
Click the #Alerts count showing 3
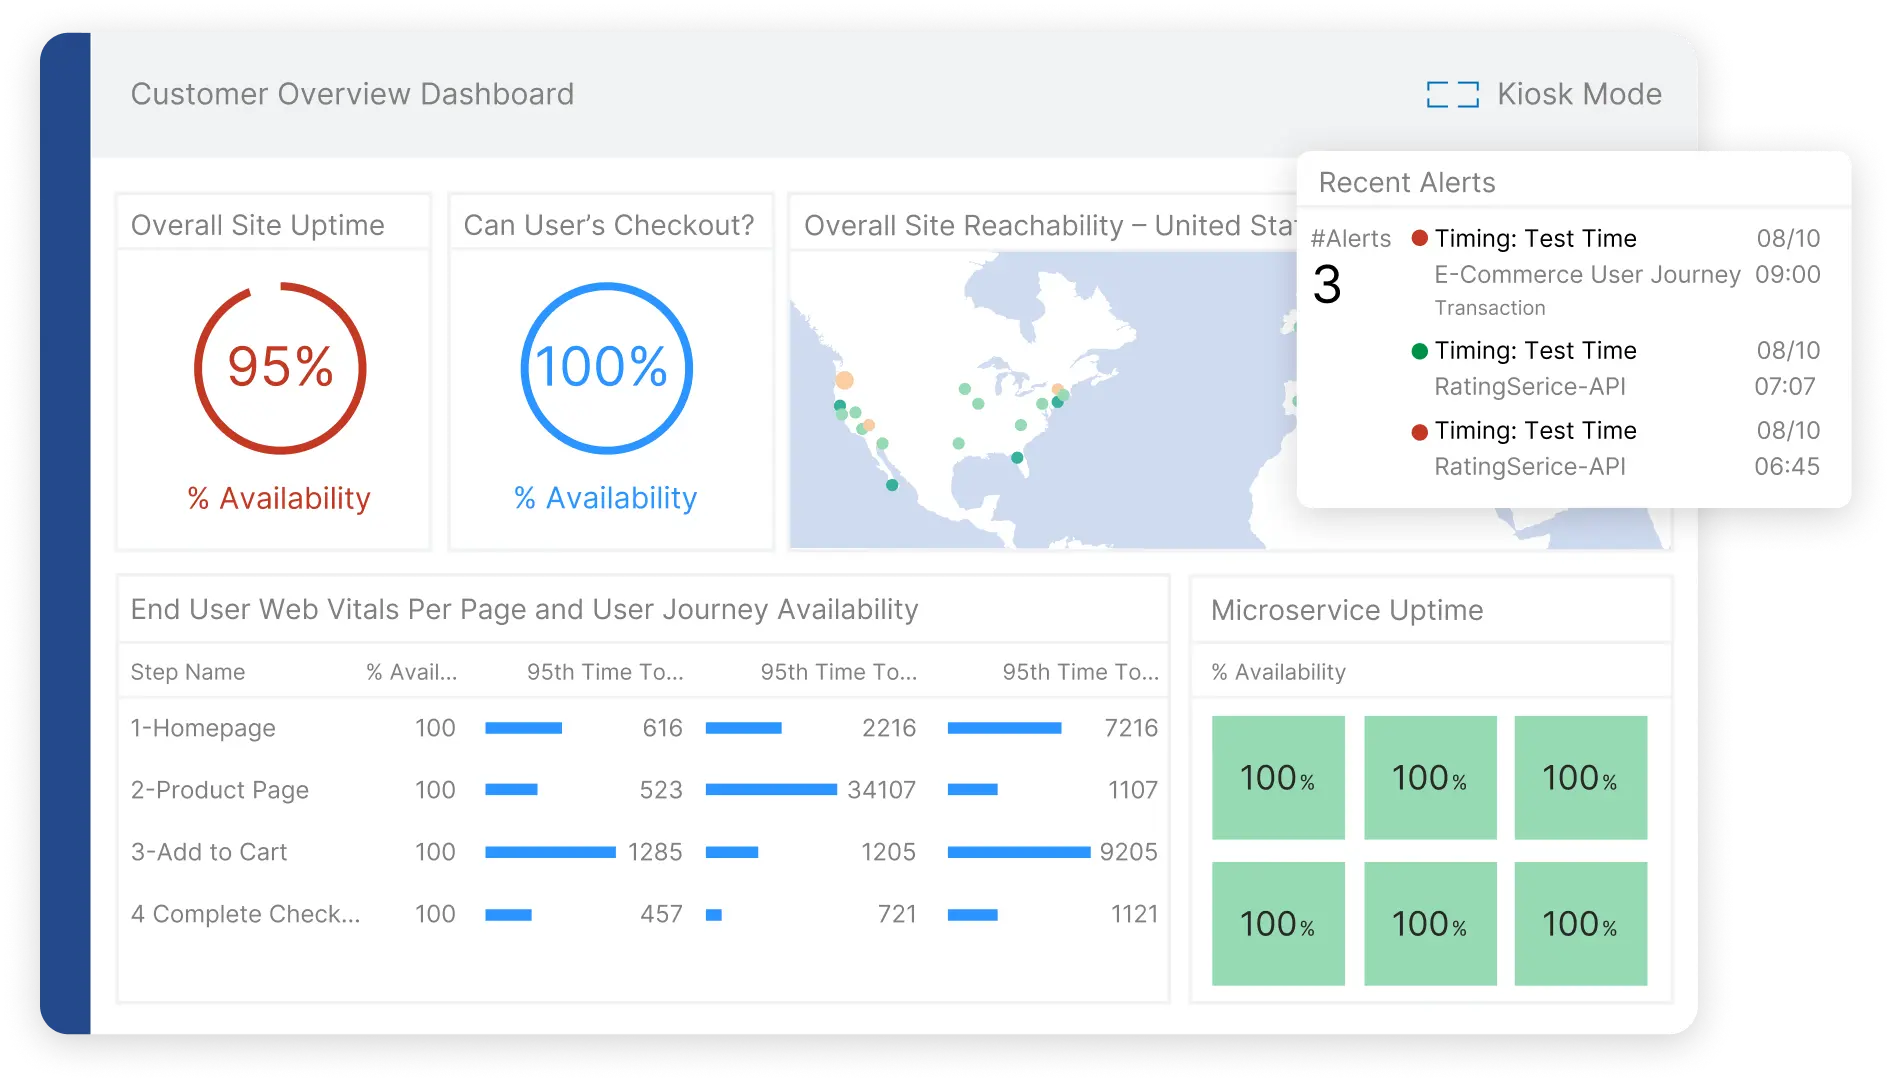point(1330,285)
